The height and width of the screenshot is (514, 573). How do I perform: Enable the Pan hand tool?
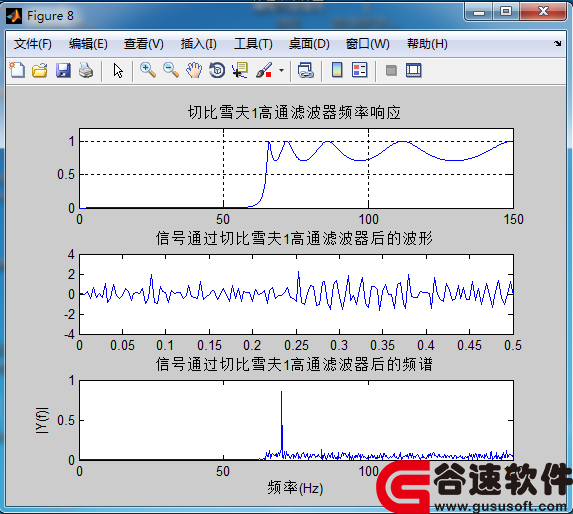tap(194, 70)
